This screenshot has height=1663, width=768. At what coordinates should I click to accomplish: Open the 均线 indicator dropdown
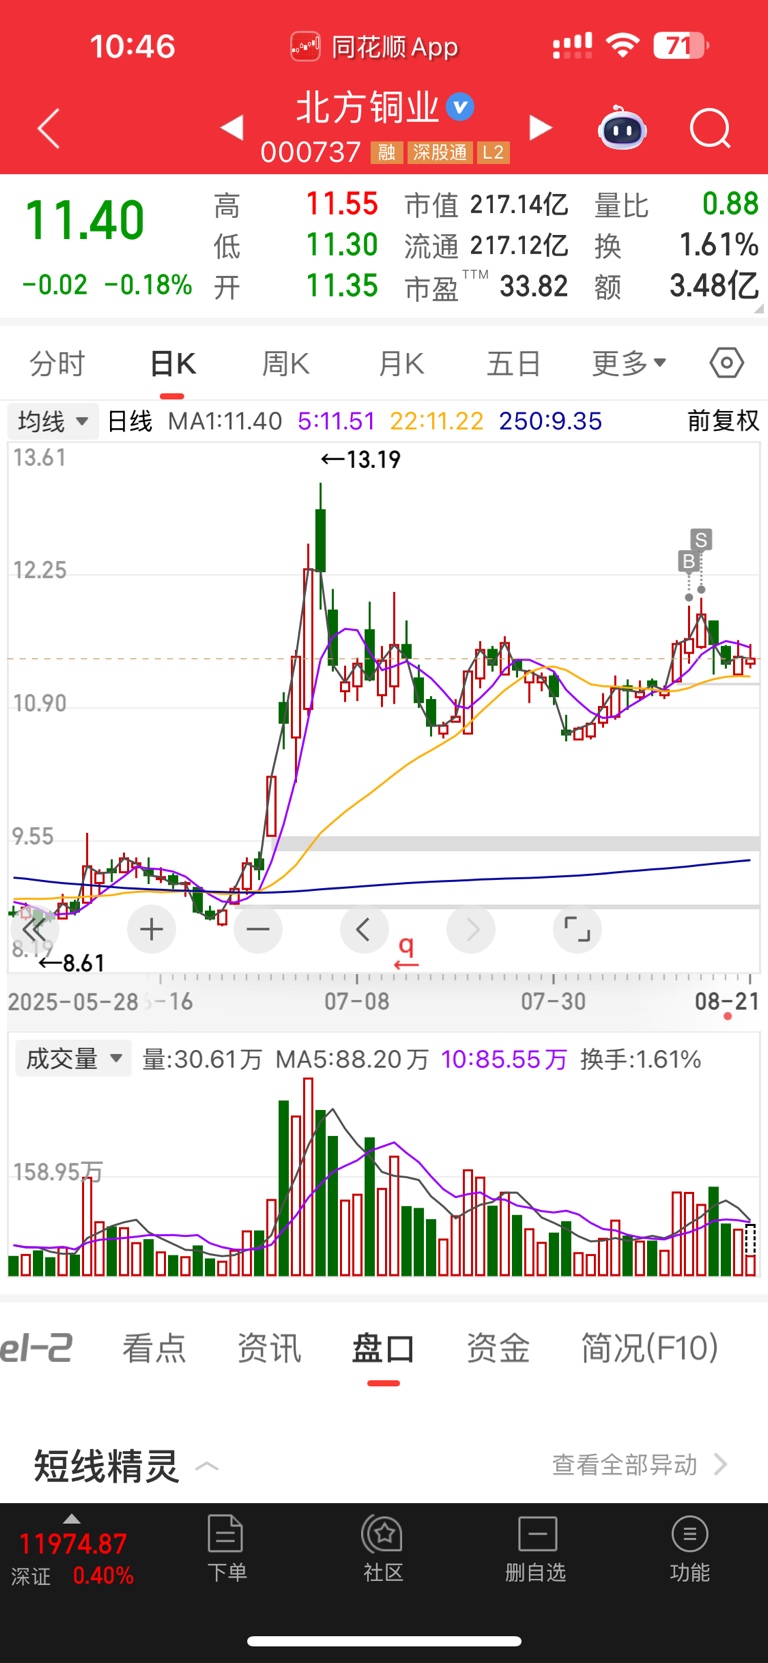click(x=53, y=421)
